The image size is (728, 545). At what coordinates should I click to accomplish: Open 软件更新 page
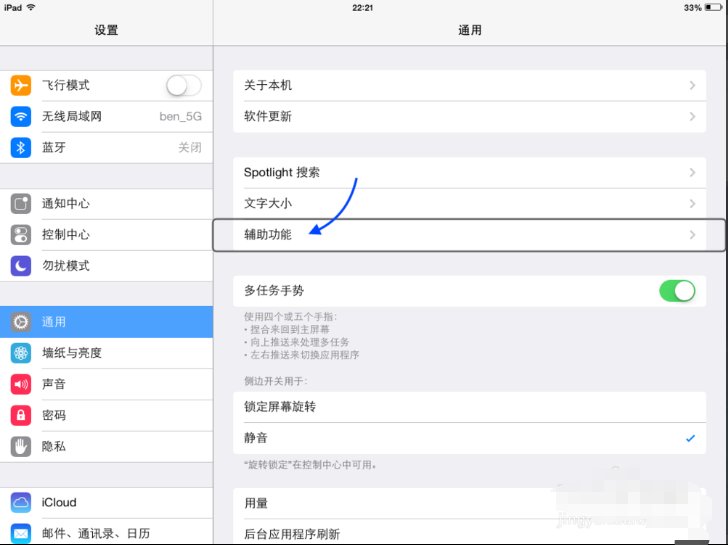pyautogui.click(x=469, y=117)
